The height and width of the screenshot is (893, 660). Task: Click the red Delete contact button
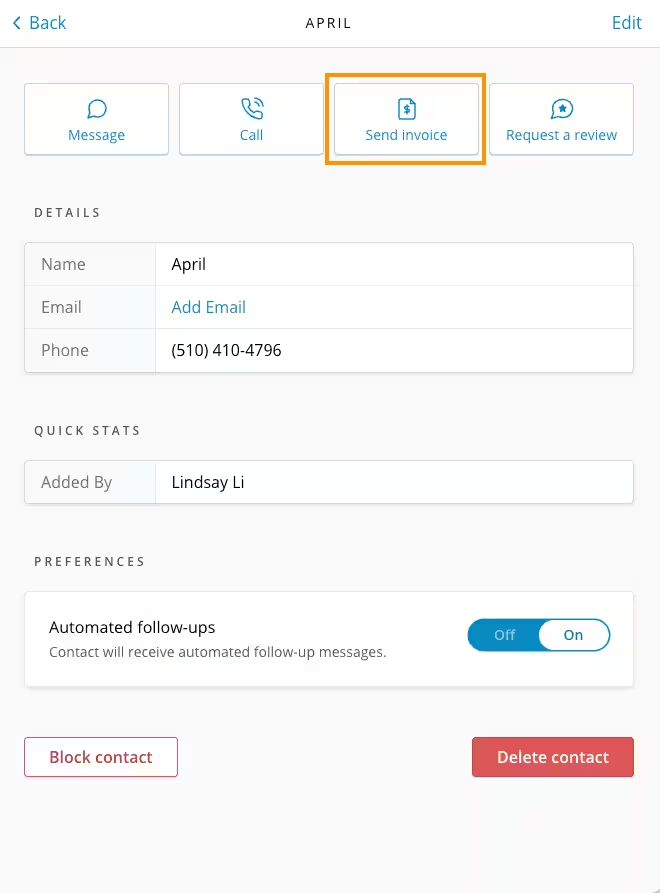(x=552, y=757)
